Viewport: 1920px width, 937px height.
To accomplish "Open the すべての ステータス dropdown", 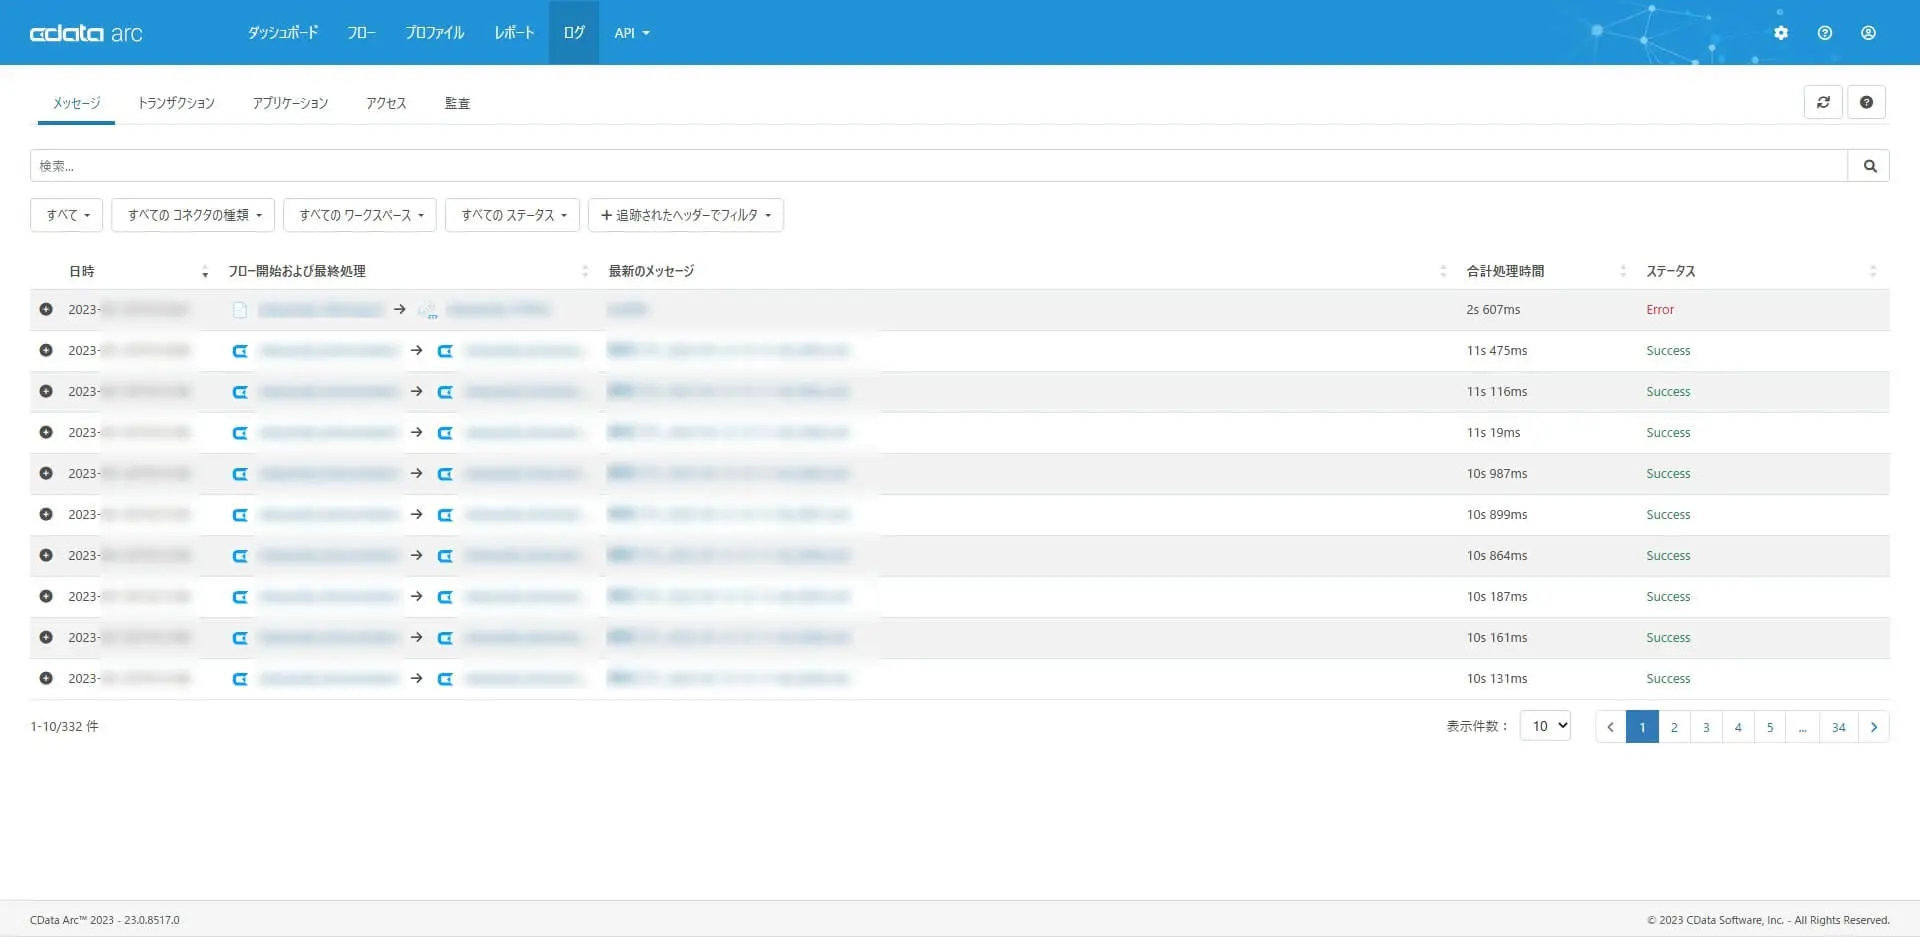I will pyautogui.click(x=513, y=215).
